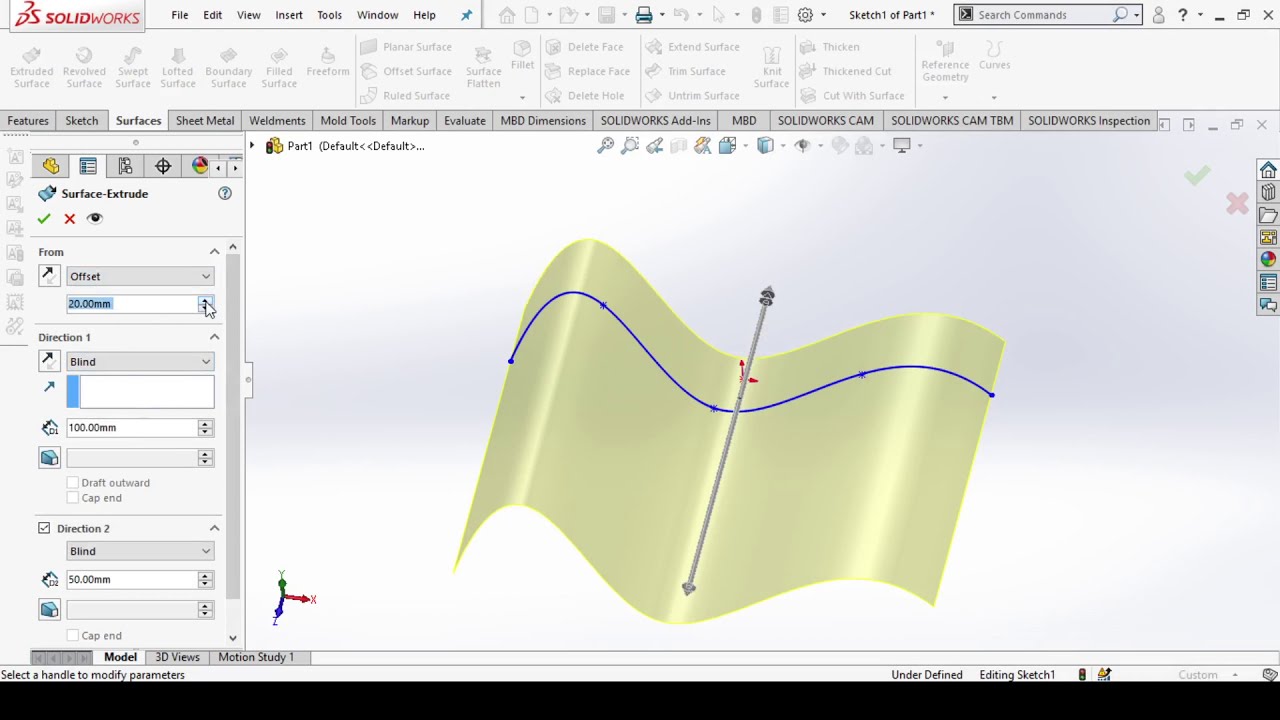Image resolution: width=1280 pixels, height=720 pixels.
Task: Open File Explorer folder icon in task pane
Action: pyautogui.click(x=1268, y=215)
